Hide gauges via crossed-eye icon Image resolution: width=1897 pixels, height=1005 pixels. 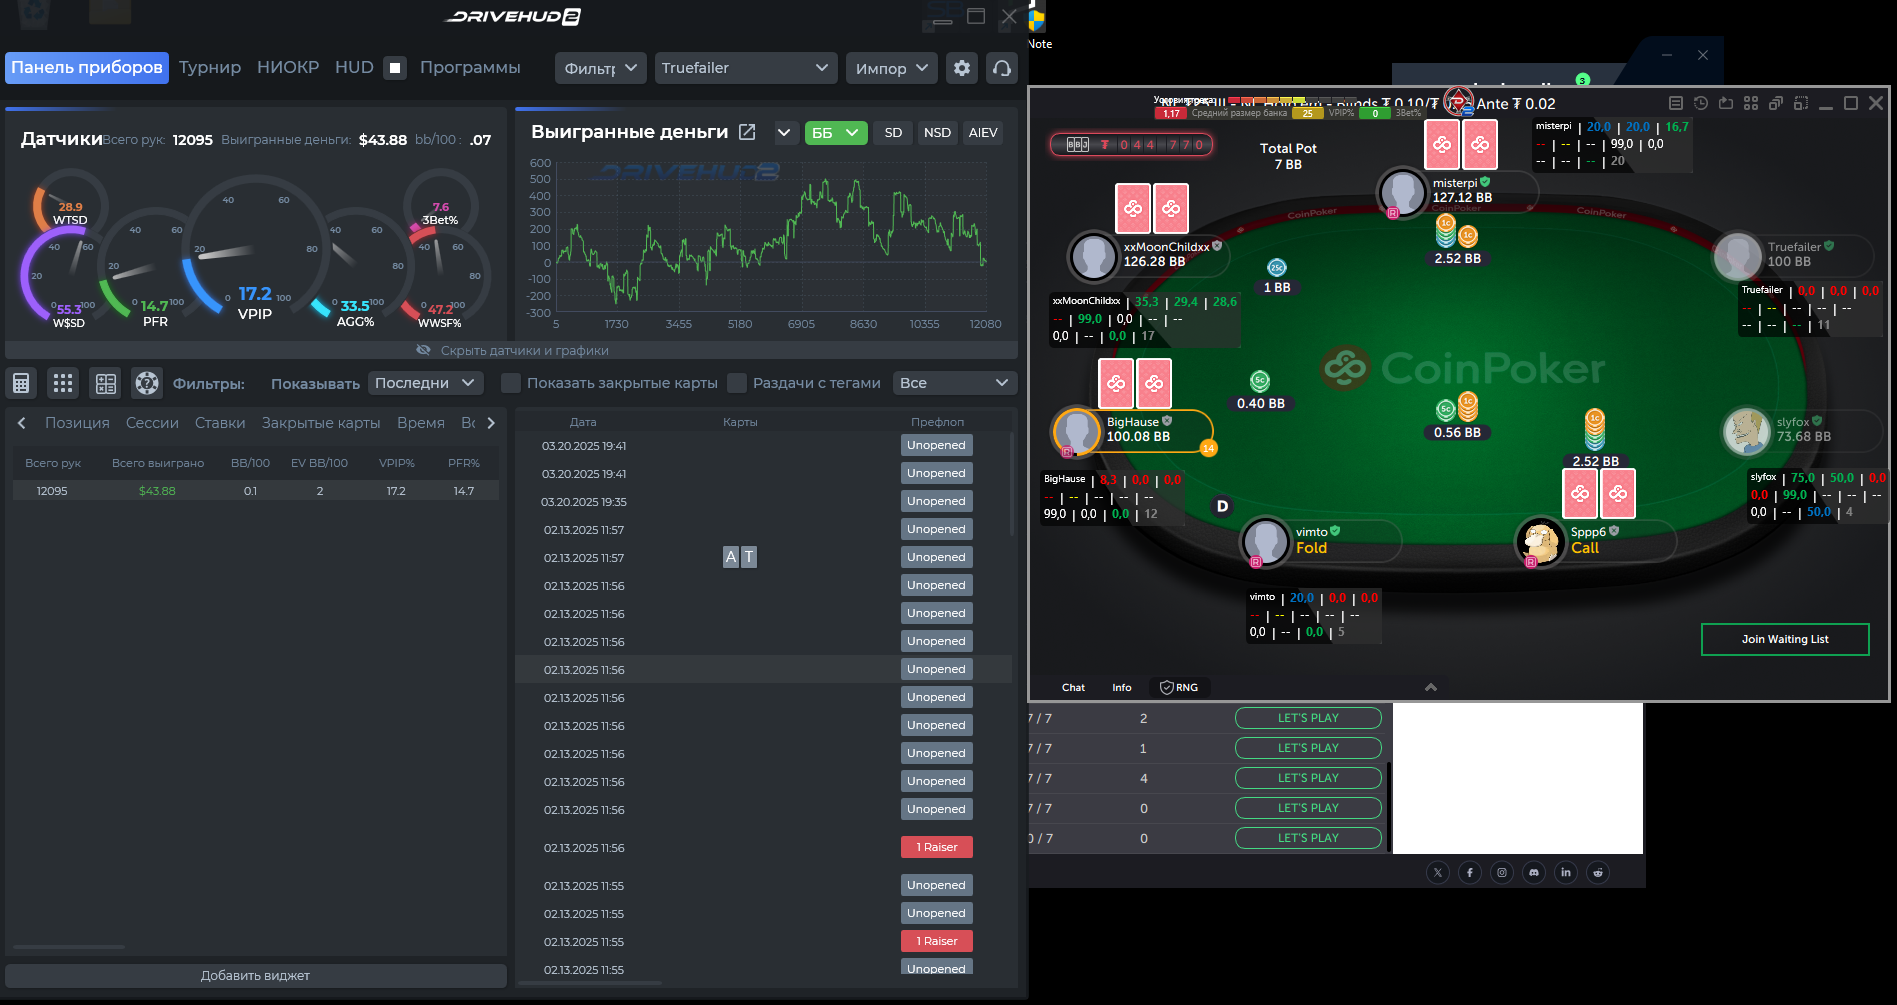tap(423, 350)
